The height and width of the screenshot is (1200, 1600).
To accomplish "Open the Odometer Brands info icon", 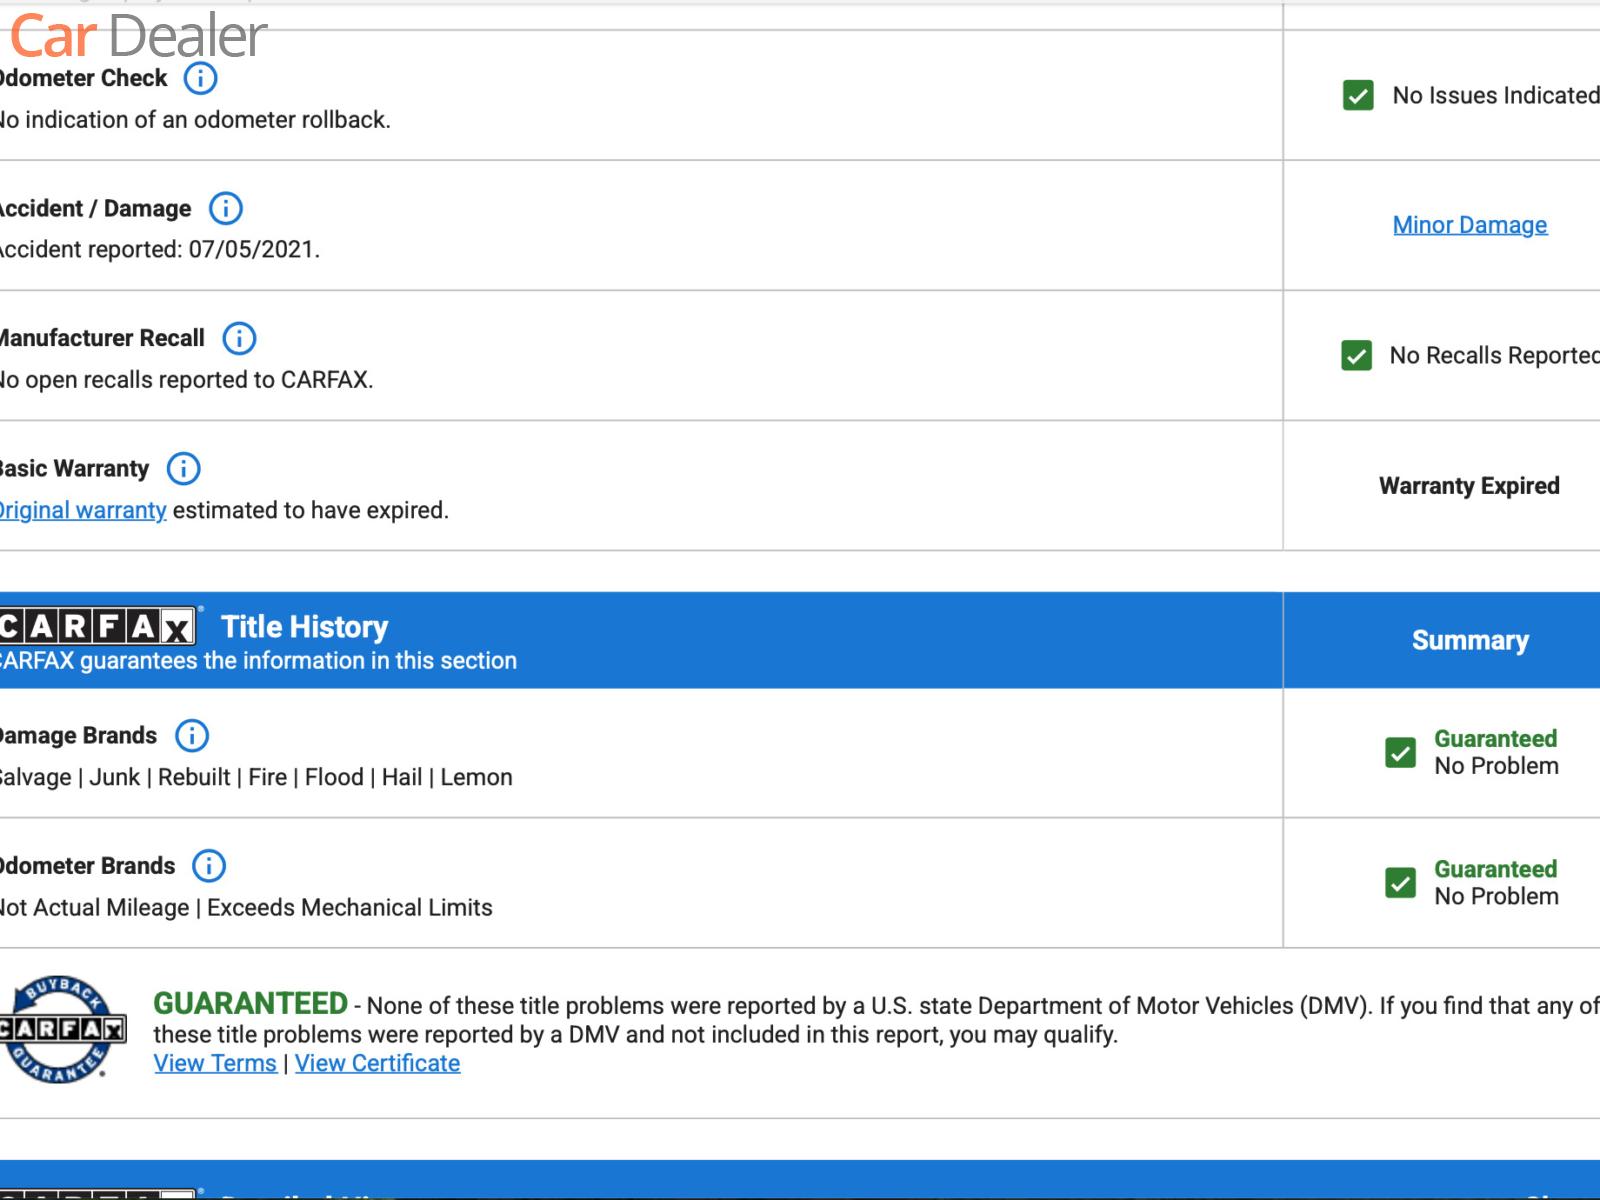I will tap(209, 866).
